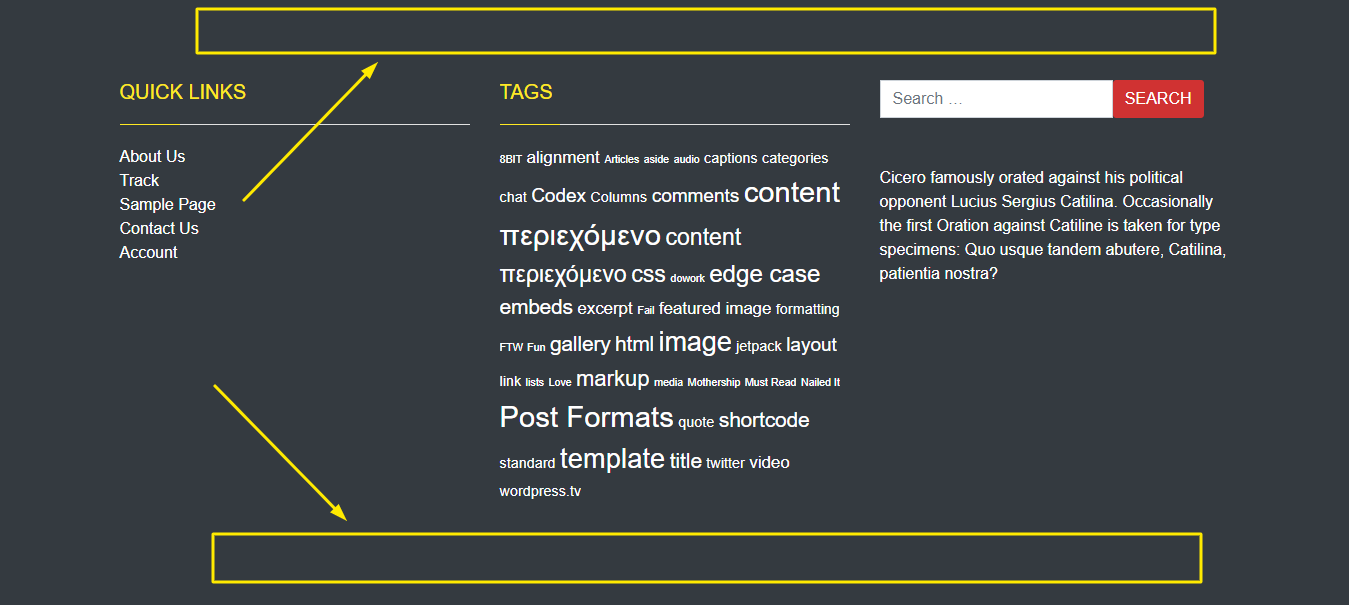Open the Nailed It tag

point(820,383)
